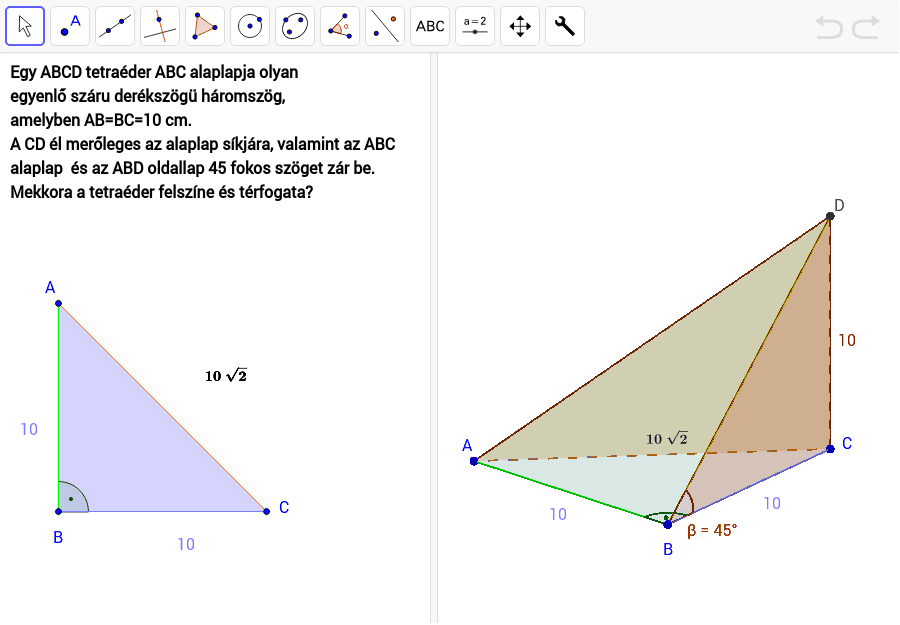Select the Move Graphics View tool
This screenshot has width=900, height=625.
(x=520, y=26)
